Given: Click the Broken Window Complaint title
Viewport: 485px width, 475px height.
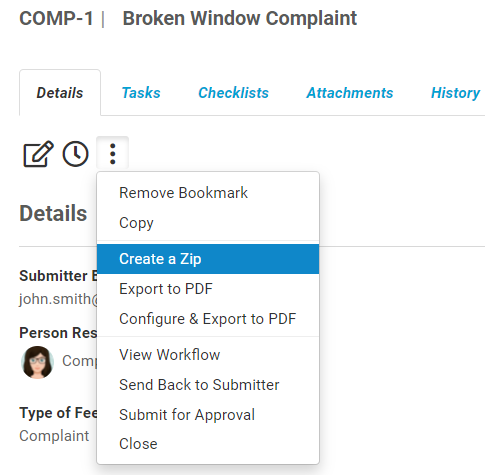Looking at the screenshot, I should 240,18.
